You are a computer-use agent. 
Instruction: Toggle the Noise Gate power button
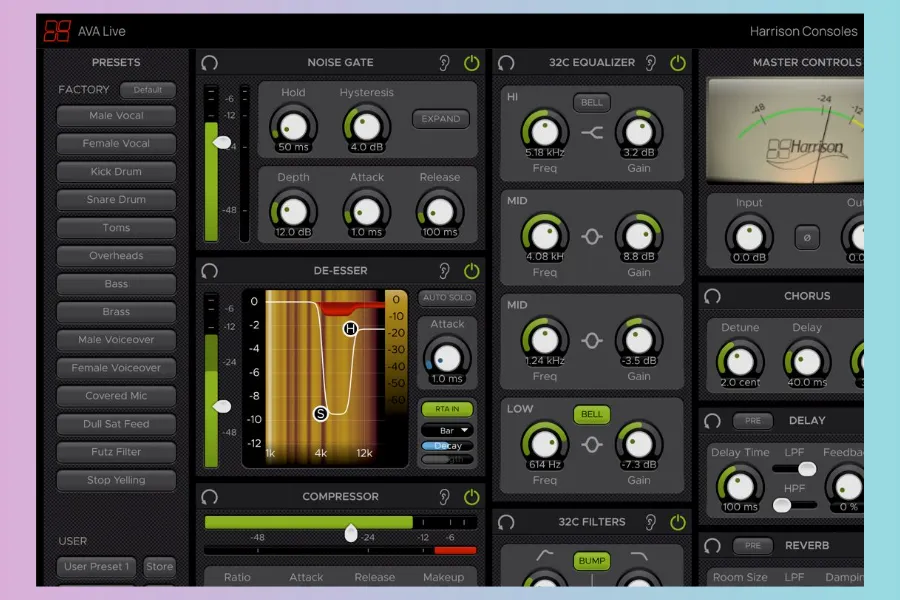click(x=472, y=63)
